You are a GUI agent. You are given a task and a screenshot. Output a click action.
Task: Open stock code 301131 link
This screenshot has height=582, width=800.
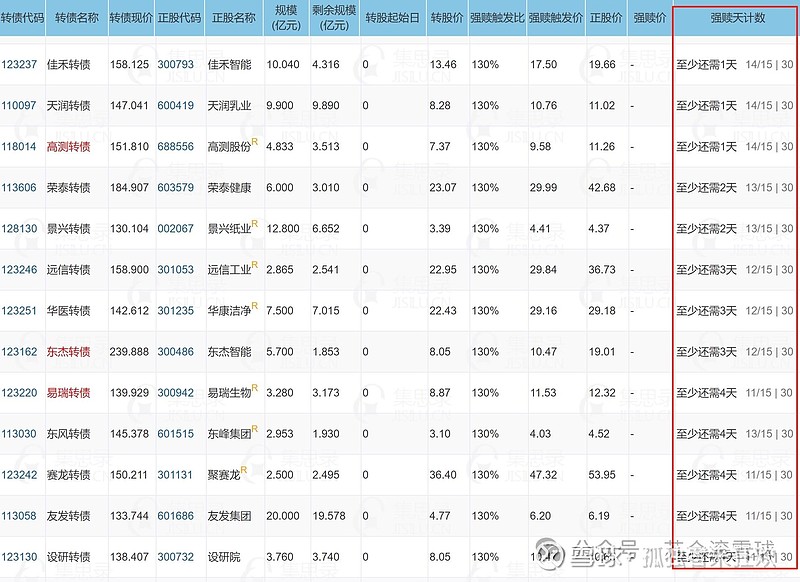coord(176,475)
